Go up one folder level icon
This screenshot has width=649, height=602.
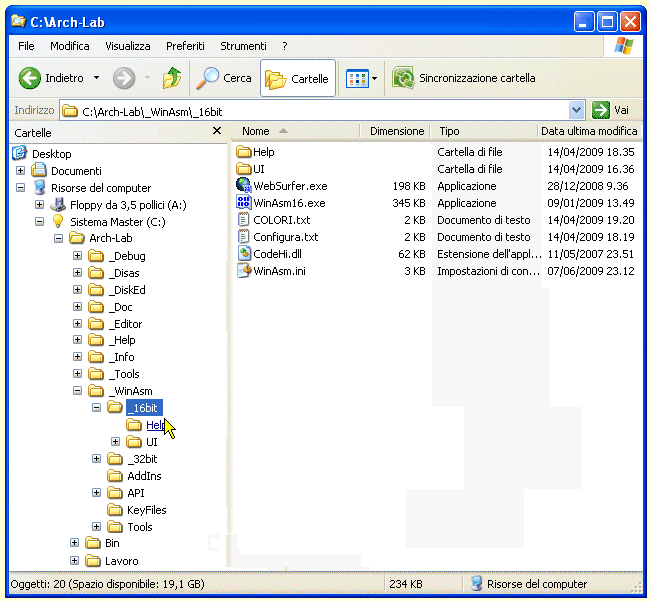172,78
